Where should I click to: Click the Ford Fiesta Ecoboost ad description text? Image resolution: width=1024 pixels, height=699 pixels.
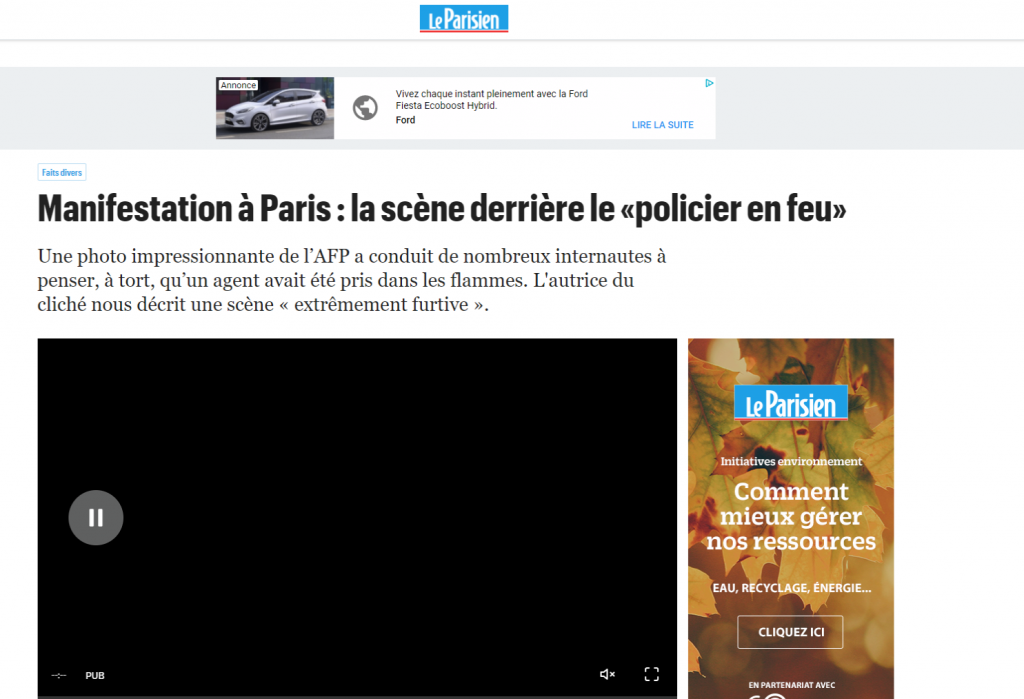(x=491, y=99)
